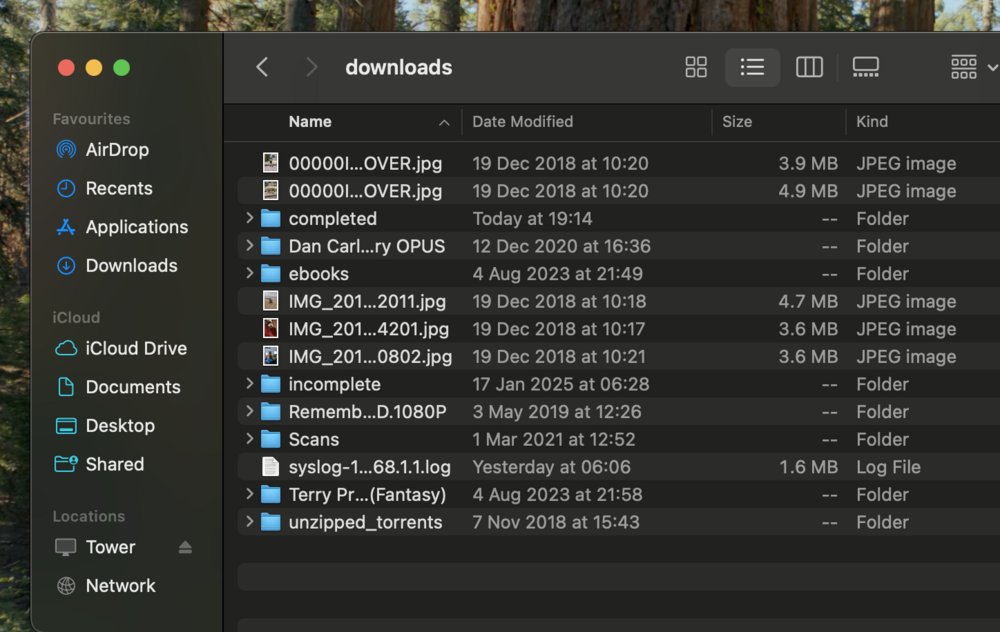Select Tower in Locations
Viewport: 1000px width, 632px height.
pos(95,547)
